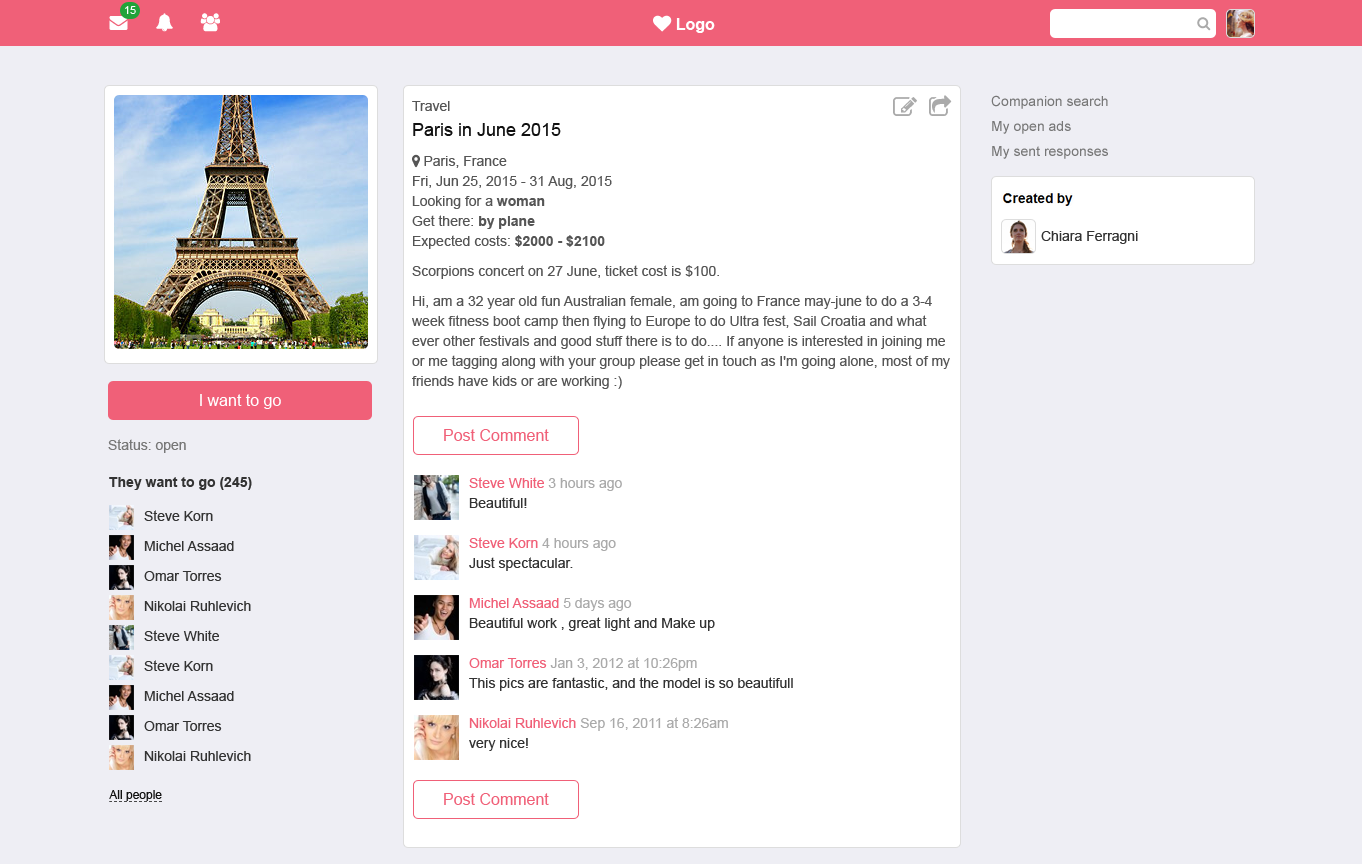Open the messages envelope icon
Image resolution: width=1362 pixels, height=864 pixels.
[118, 23]
